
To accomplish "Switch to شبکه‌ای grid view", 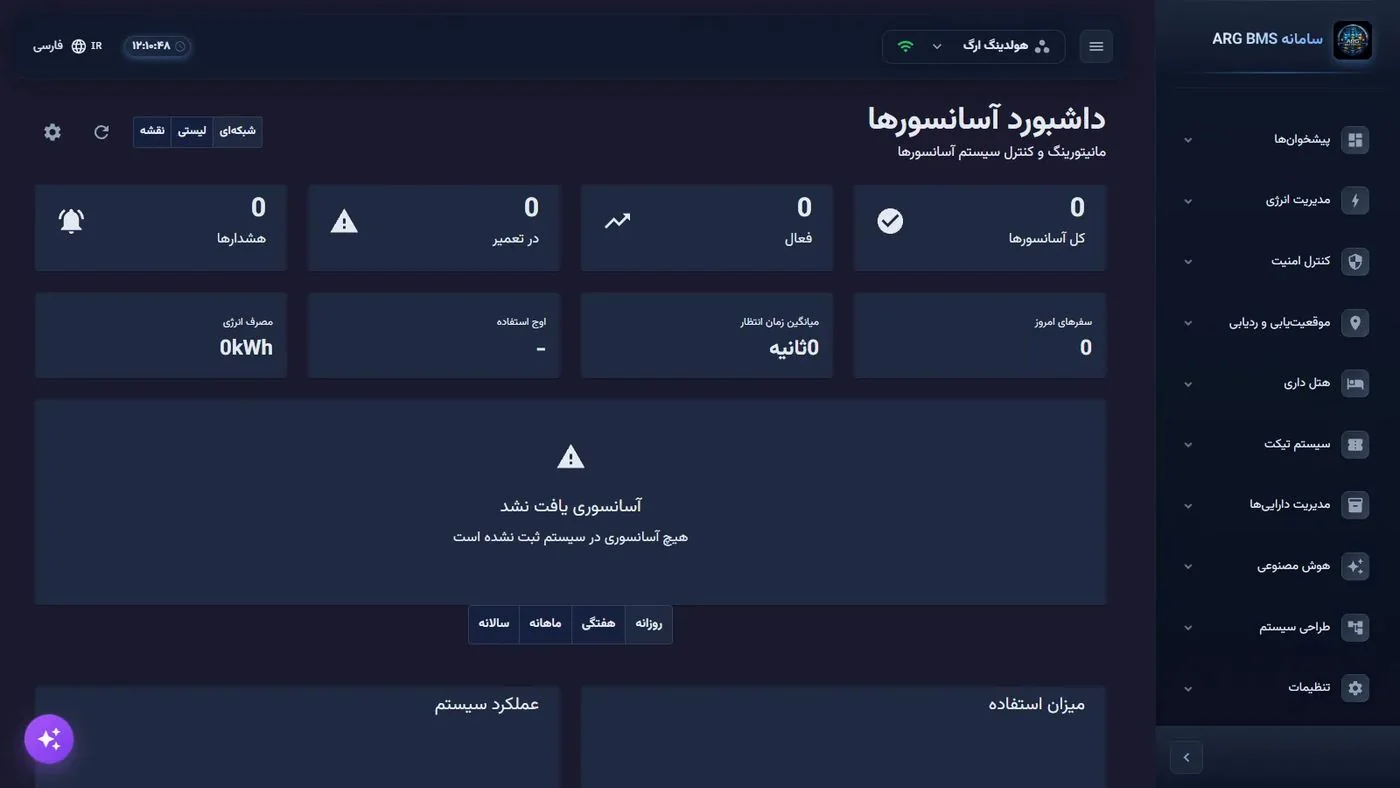I will pyautogui.click(x=237, y=131).
